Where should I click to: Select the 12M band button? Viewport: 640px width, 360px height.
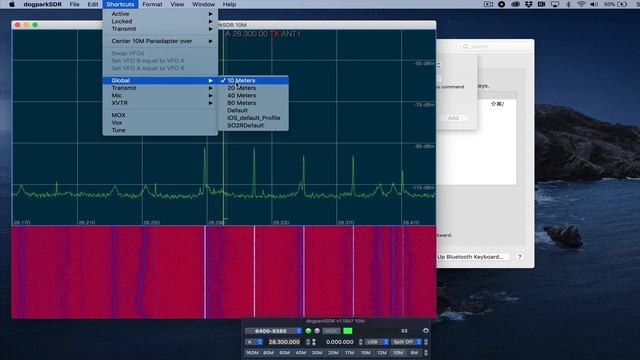coord(382,353)
